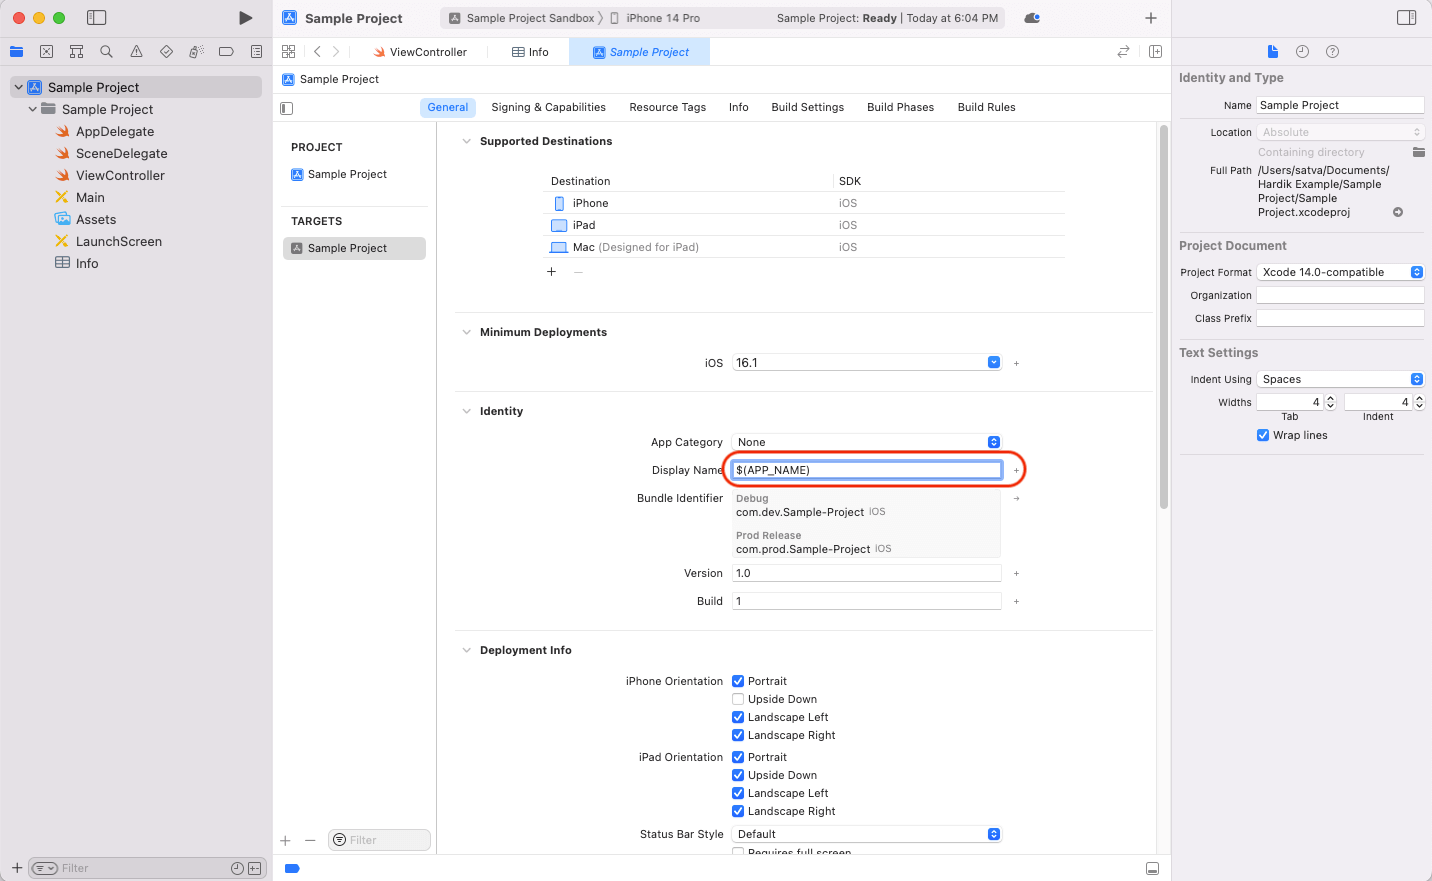Toggle iPhone Landscape Left orientation
1432x881 pixels.
coord(738,717)
